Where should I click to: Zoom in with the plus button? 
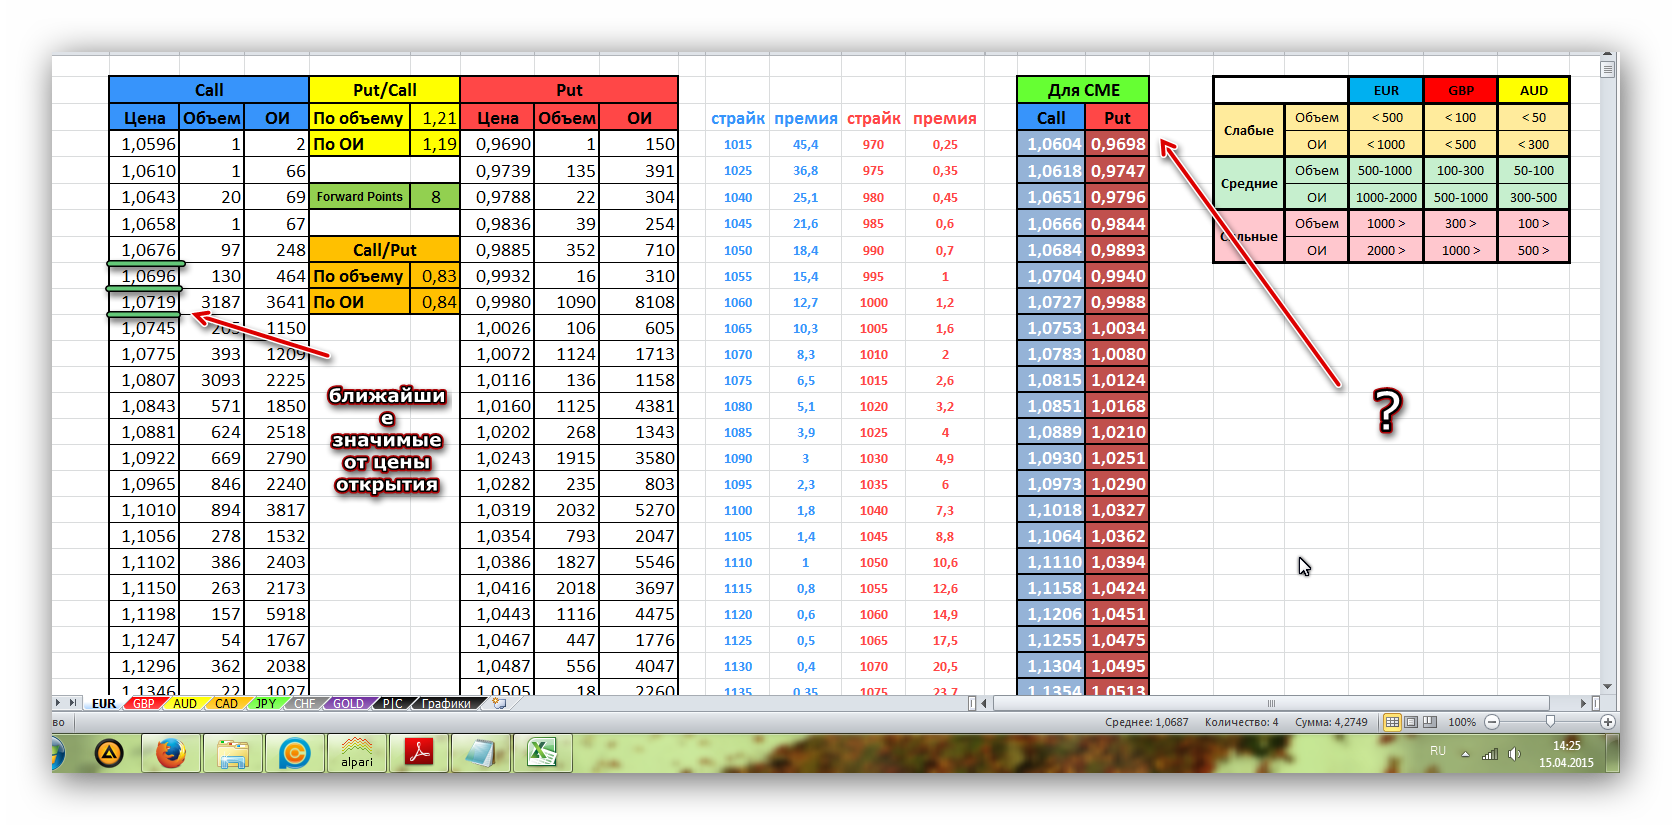point(1608,722)
